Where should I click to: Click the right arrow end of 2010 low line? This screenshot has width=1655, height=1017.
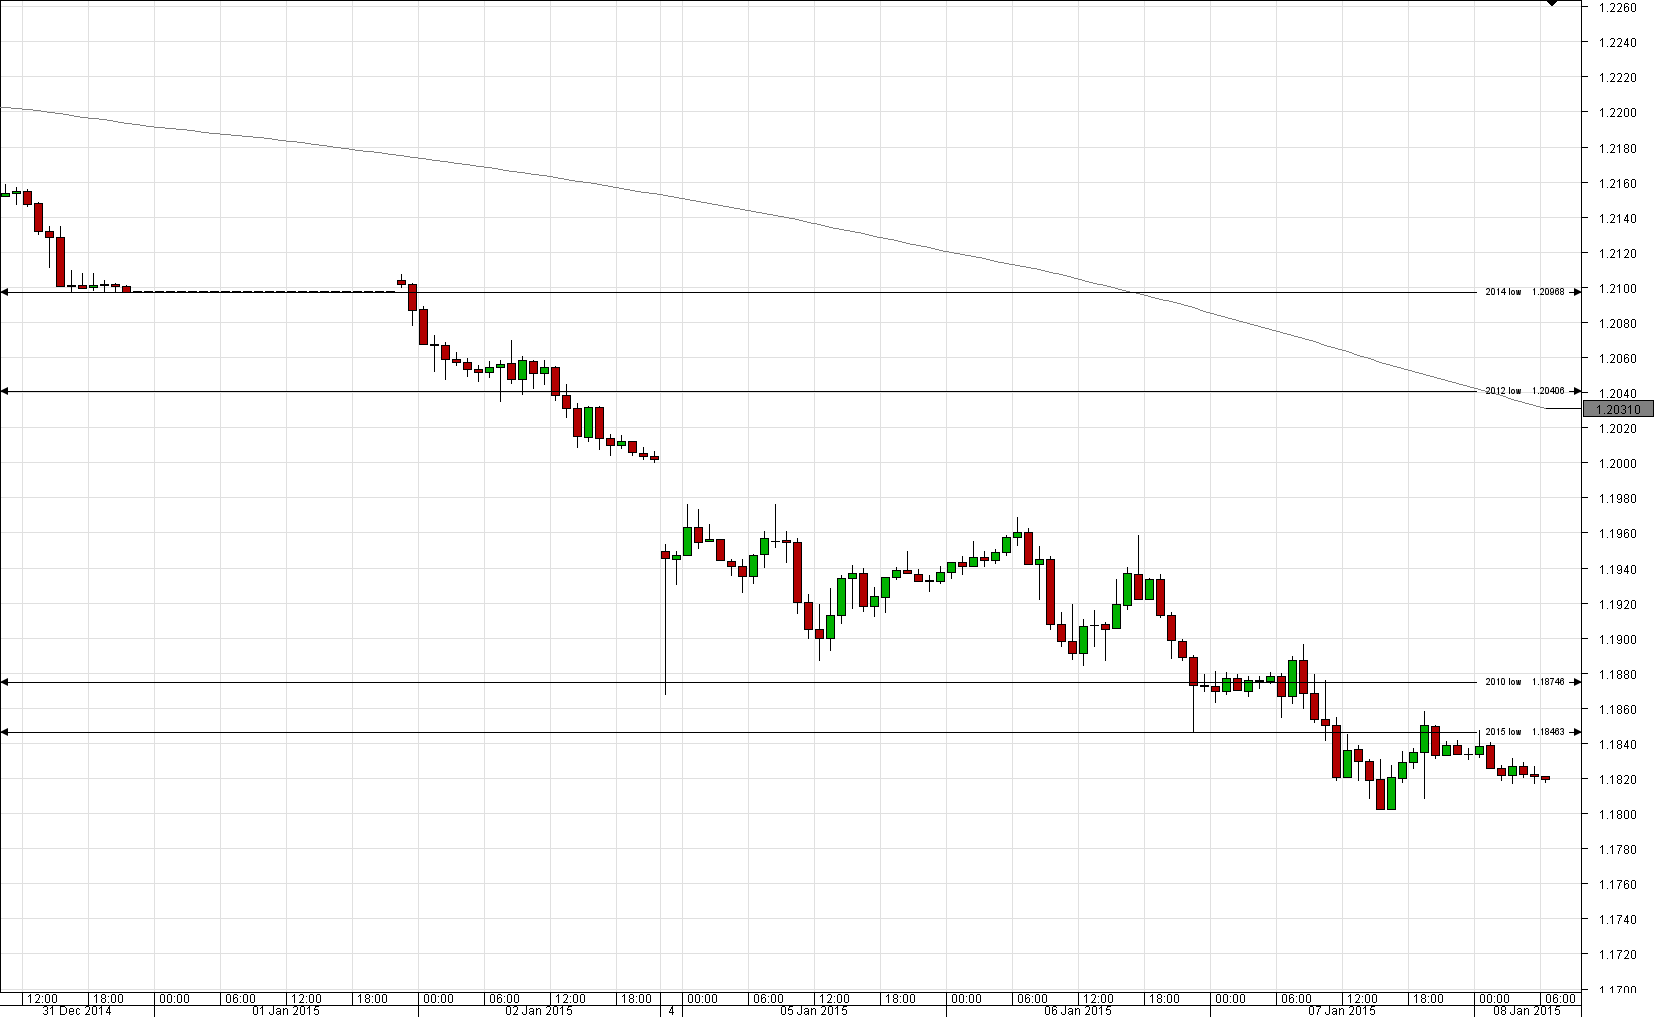pos(1577,682)
